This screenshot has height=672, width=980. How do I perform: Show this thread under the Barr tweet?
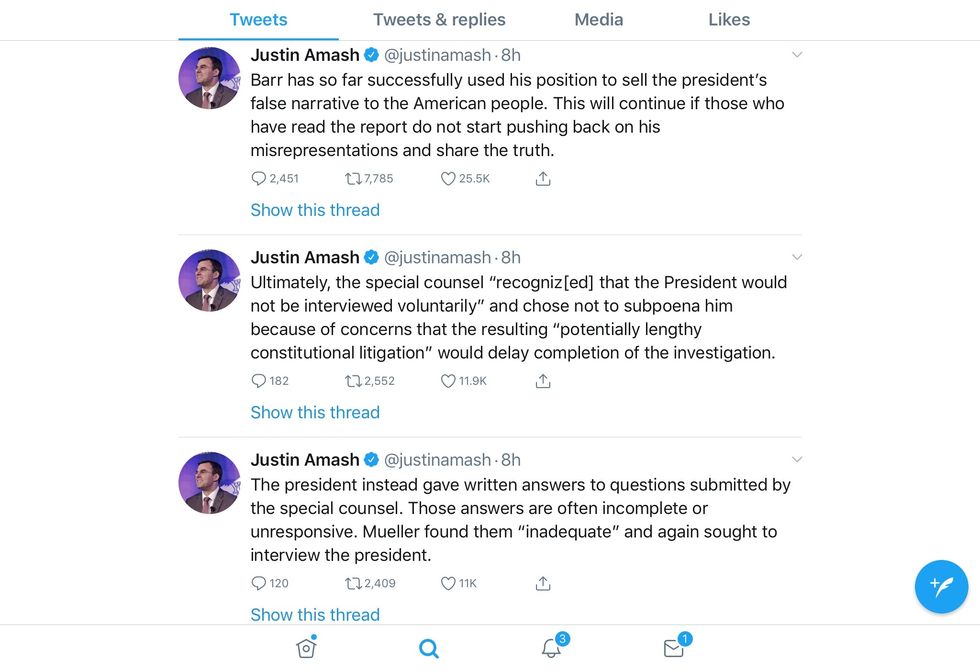315,210
